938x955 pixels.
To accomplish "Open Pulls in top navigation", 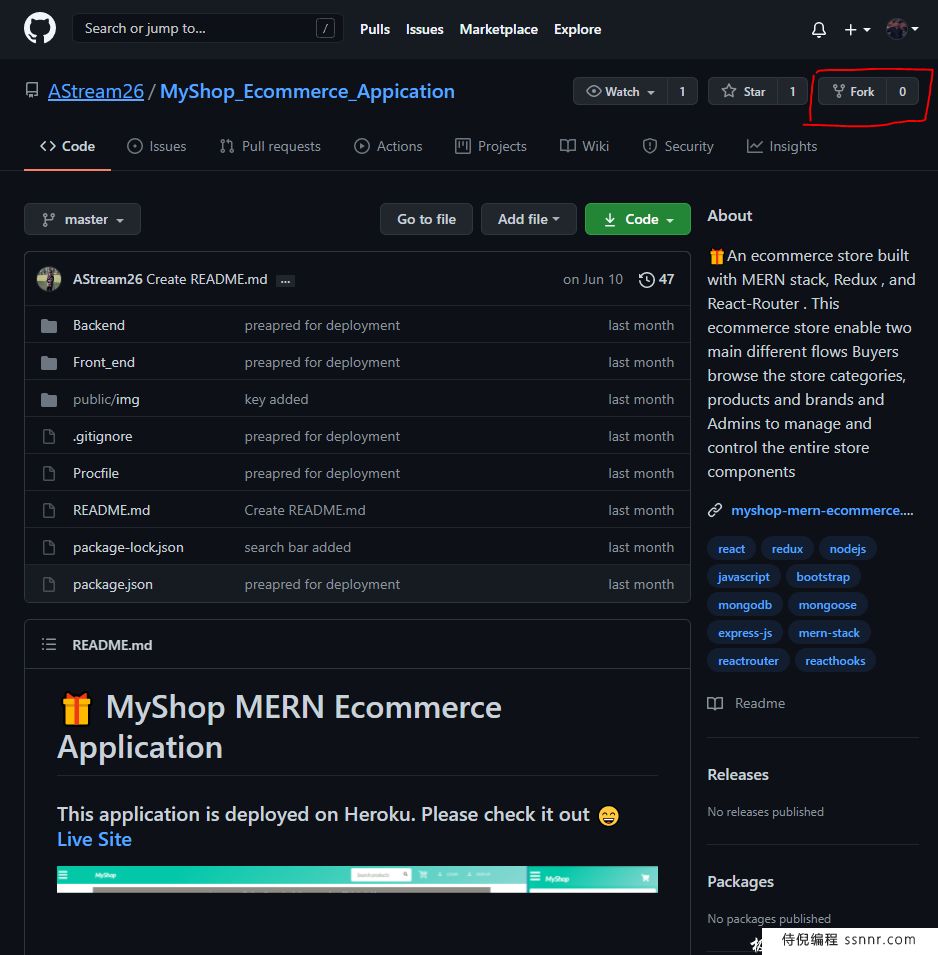I will tap(375, 29).
